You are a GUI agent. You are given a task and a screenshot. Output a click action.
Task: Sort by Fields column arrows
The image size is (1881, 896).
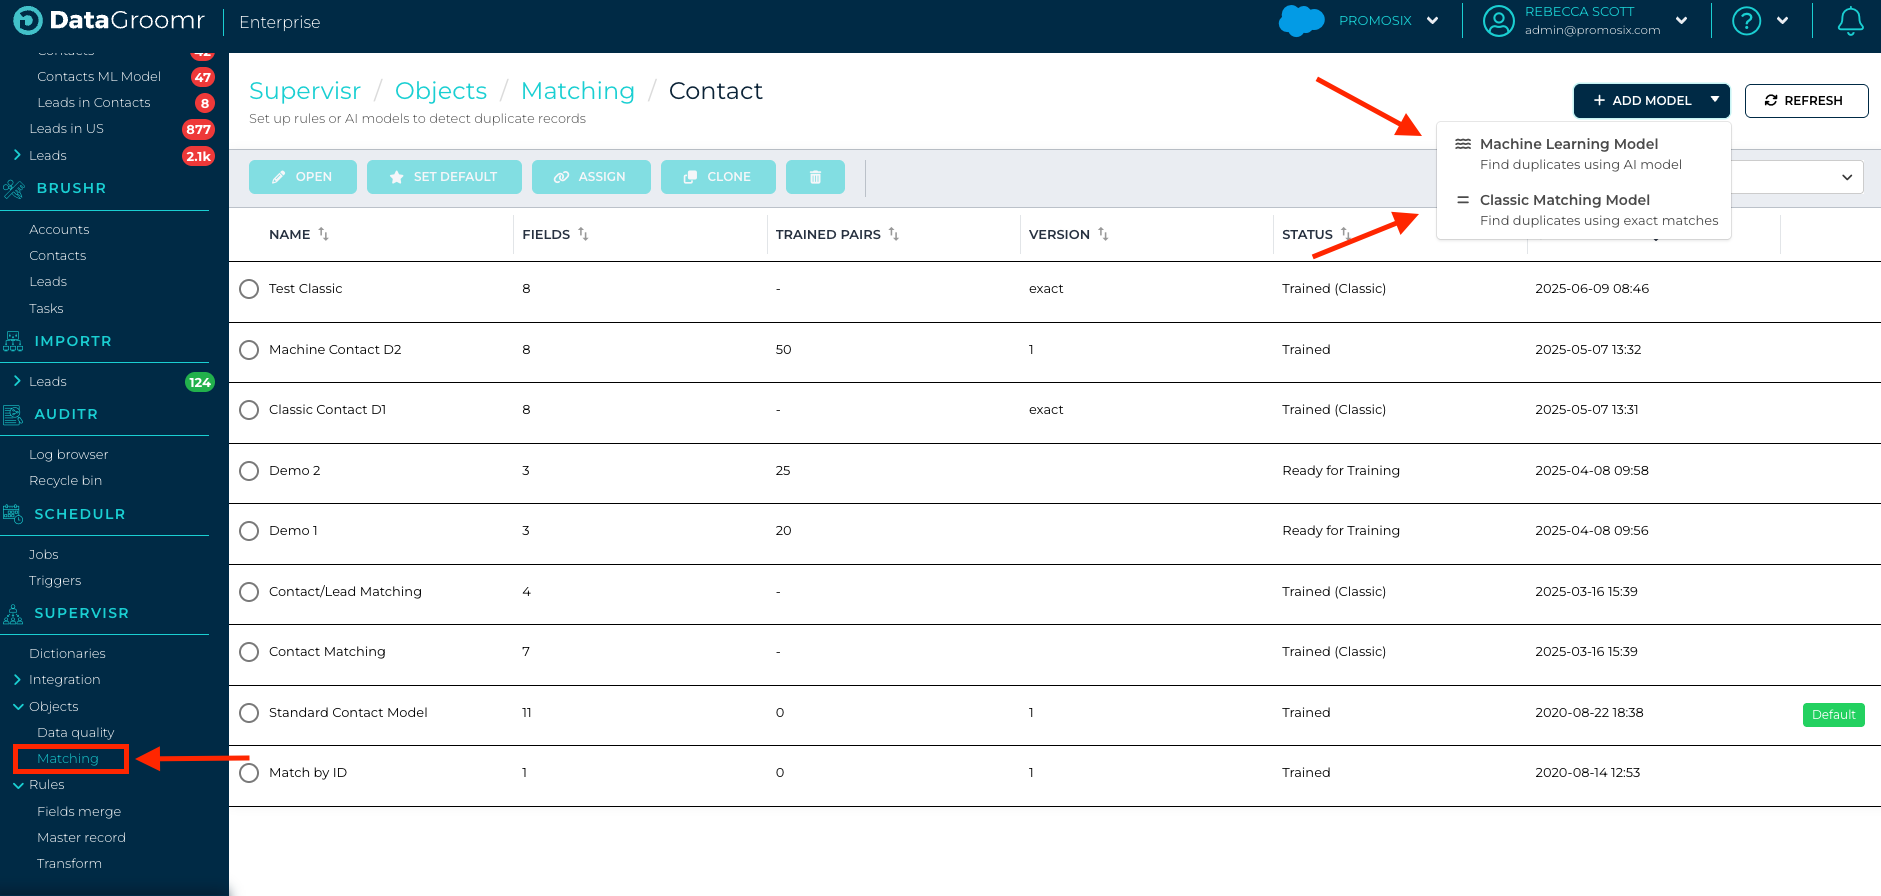pyautogui.click(x=583, y=234)
